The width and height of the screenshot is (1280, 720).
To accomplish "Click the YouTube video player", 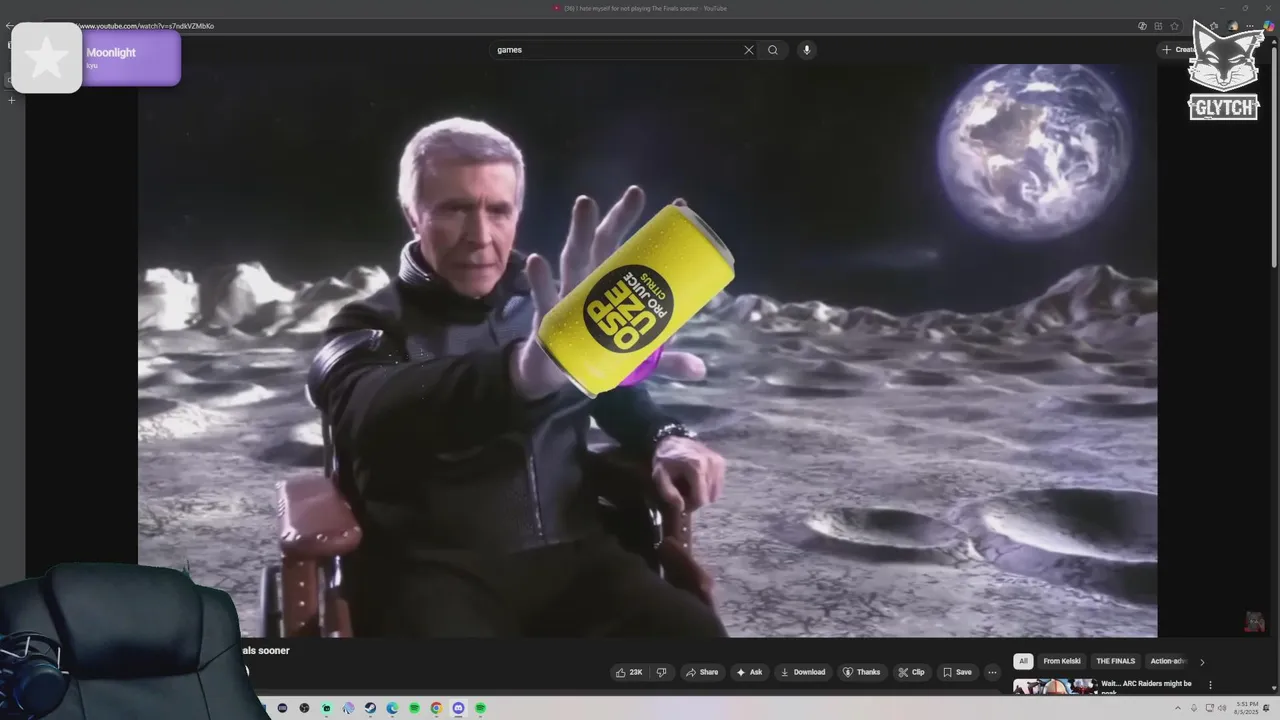I will click(x=647, y=350).
